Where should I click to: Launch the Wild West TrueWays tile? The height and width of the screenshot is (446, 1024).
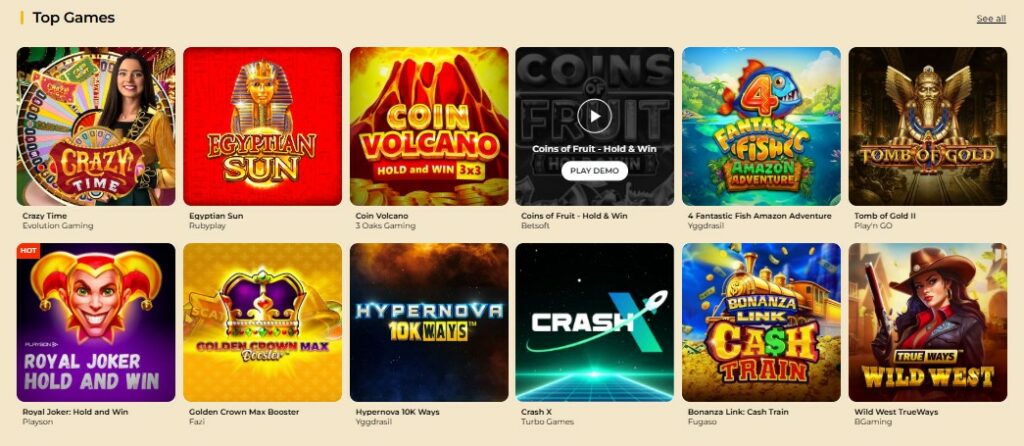928,323
